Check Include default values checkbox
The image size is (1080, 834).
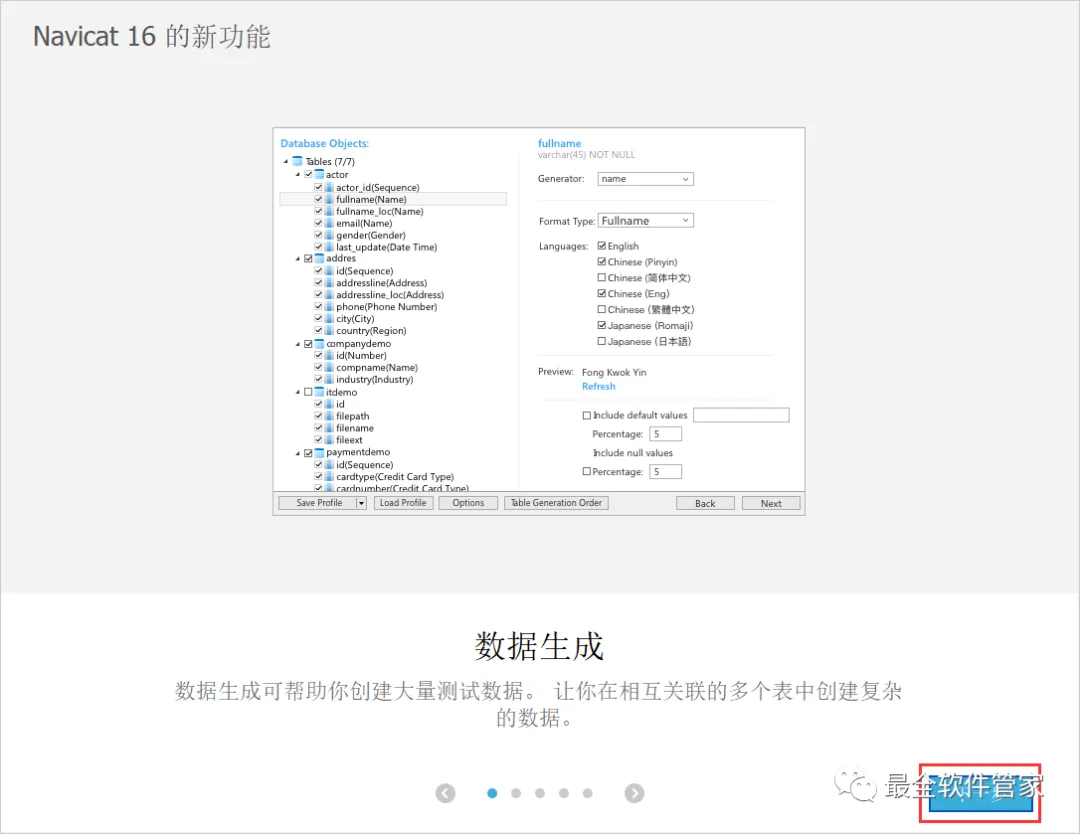[x=587, y=415]
